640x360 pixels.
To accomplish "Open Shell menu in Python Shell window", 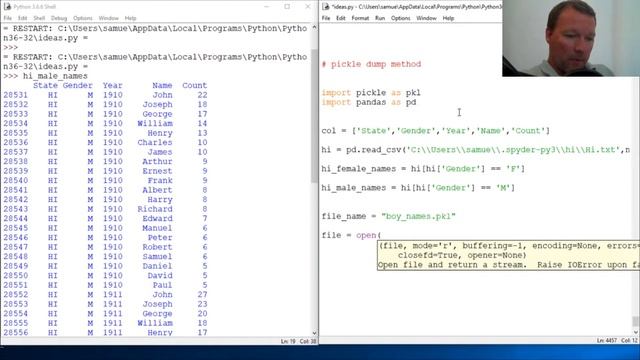I will click(x=39, y=18).
